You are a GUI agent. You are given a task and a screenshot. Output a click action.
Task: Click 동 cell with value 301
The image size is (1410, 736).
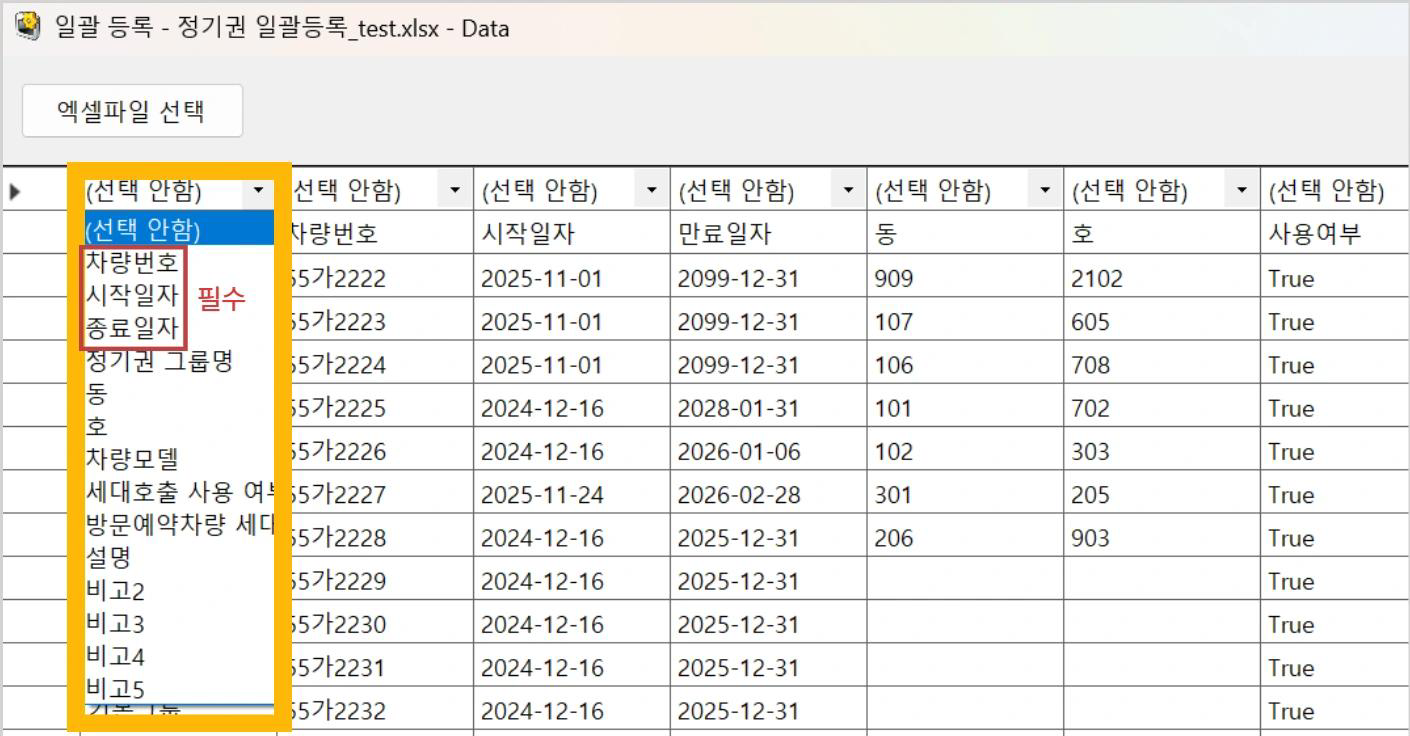tap(965, 494)
